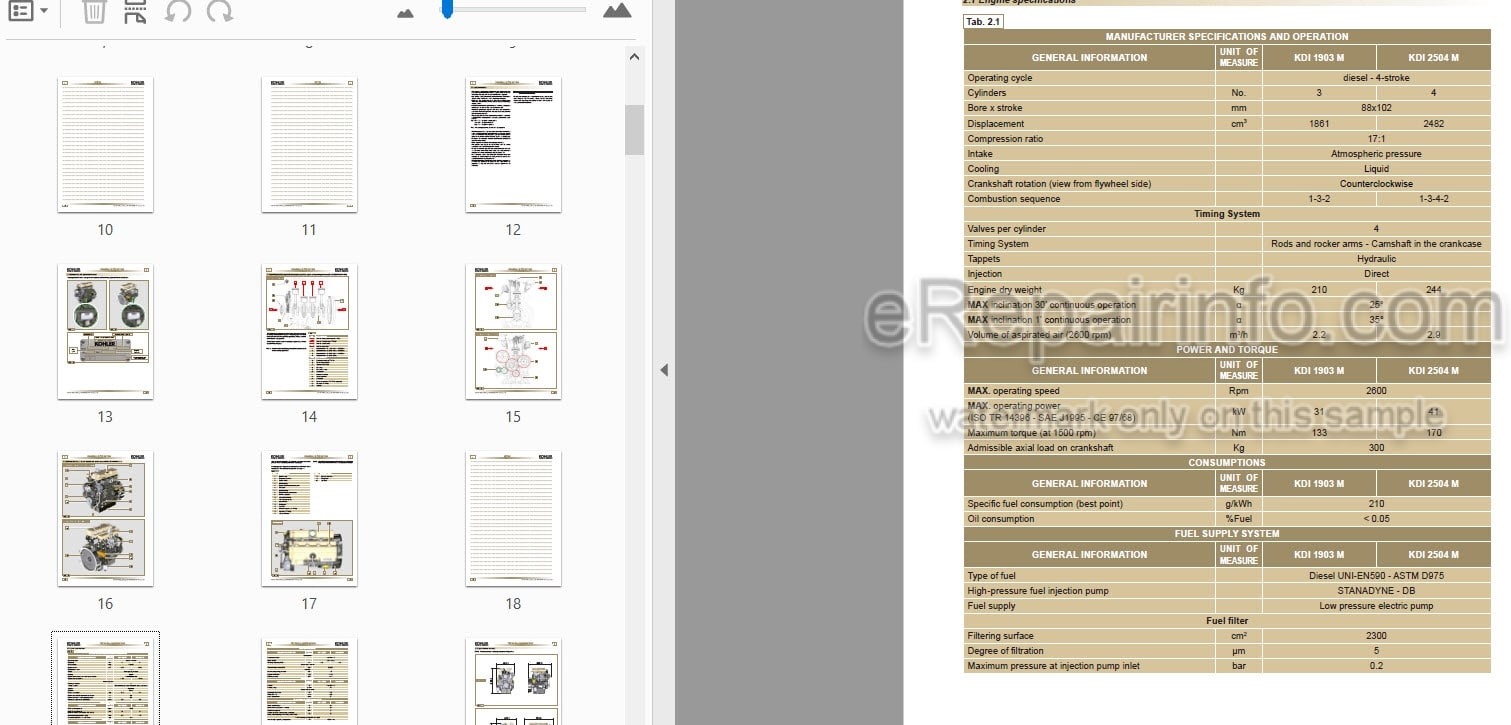Enlarge thumbnails with large mountain icon
1511x725 pixels.
click(x=617, y=11)
